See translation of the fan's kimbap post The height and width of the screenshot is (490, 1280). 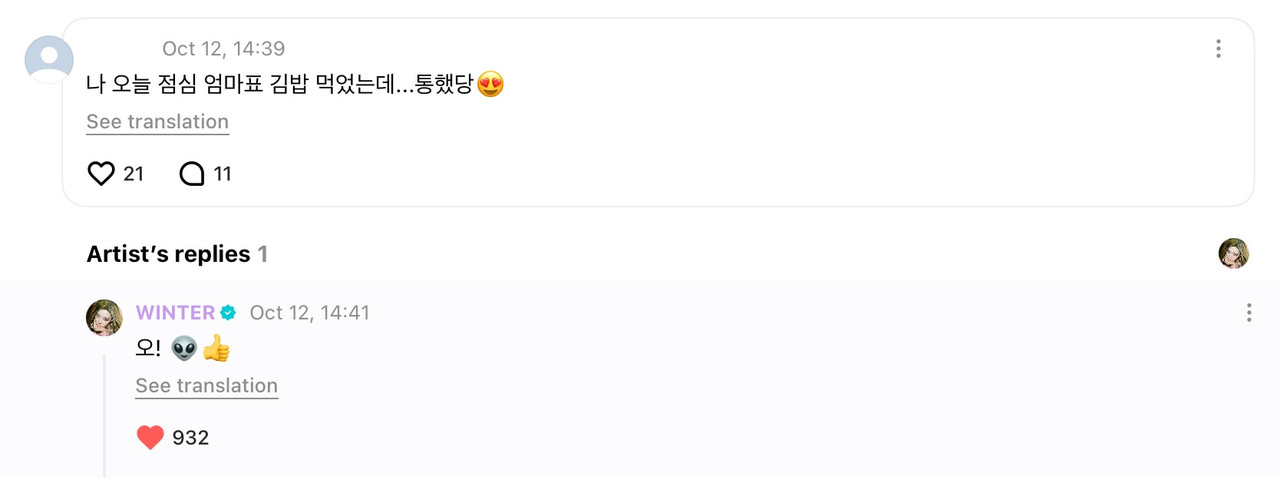(x=157, y=122)
